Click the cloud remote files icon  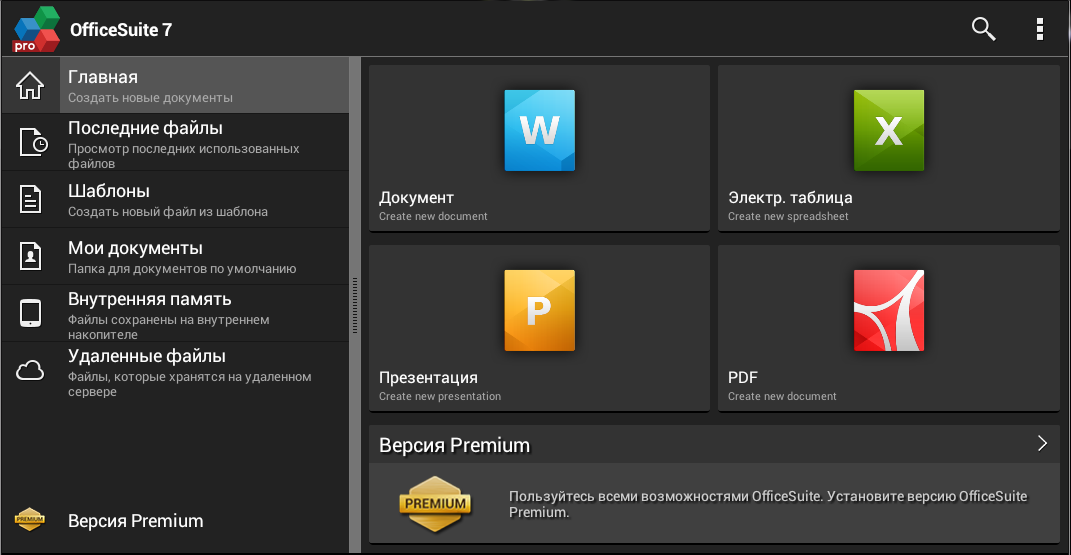tap(31, 371)
